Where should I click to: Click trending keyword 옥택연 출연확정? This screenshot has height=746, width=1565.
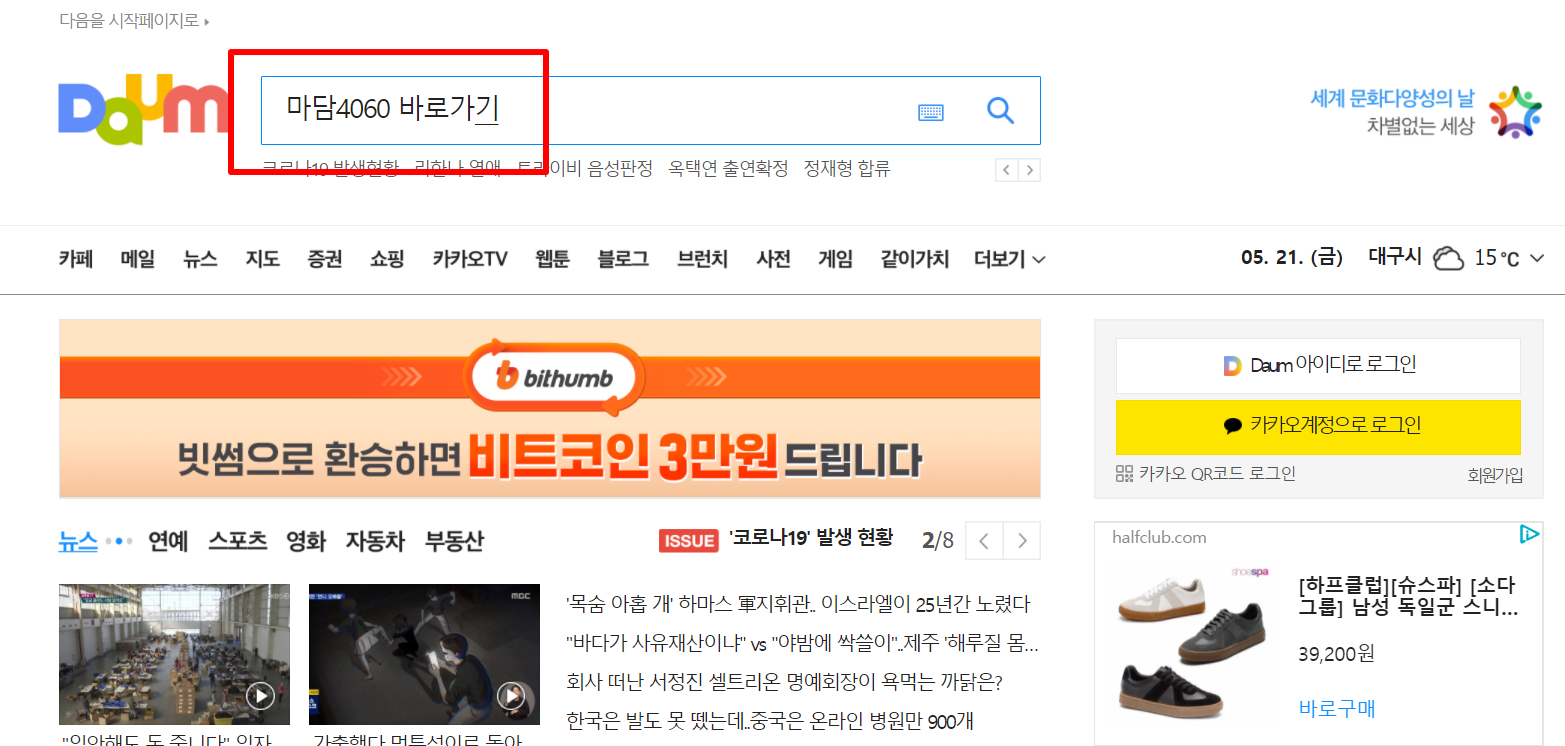click(x=728, y=169)
